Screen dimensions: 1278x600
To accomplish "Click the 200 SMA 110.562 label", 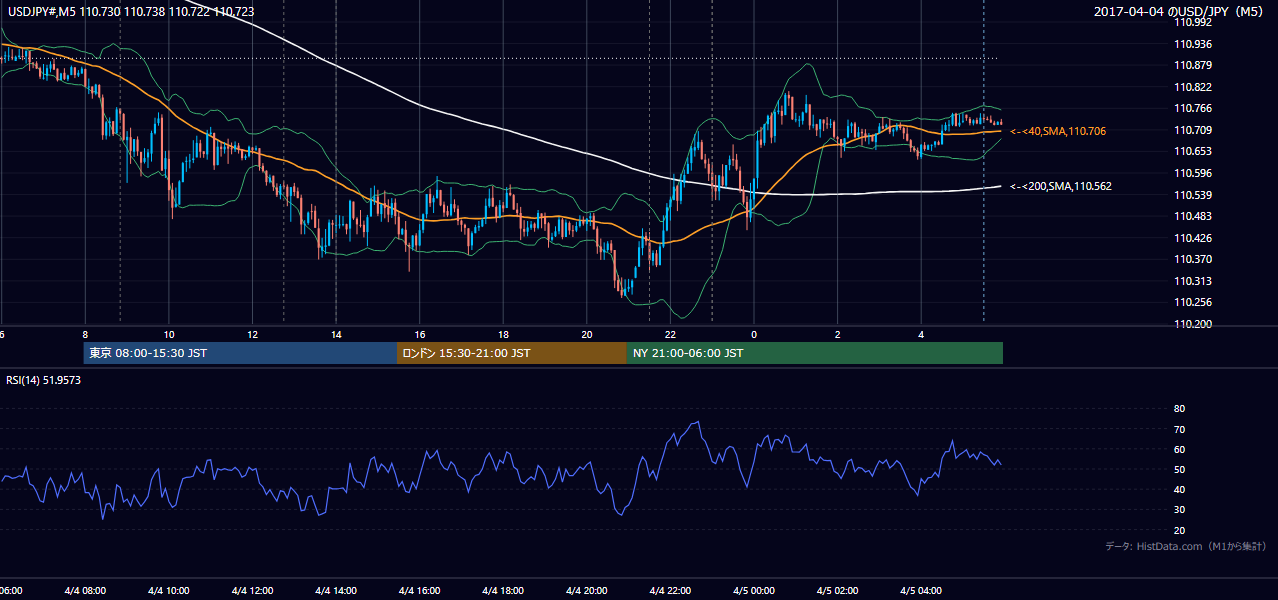I will tap(1061, 186).
